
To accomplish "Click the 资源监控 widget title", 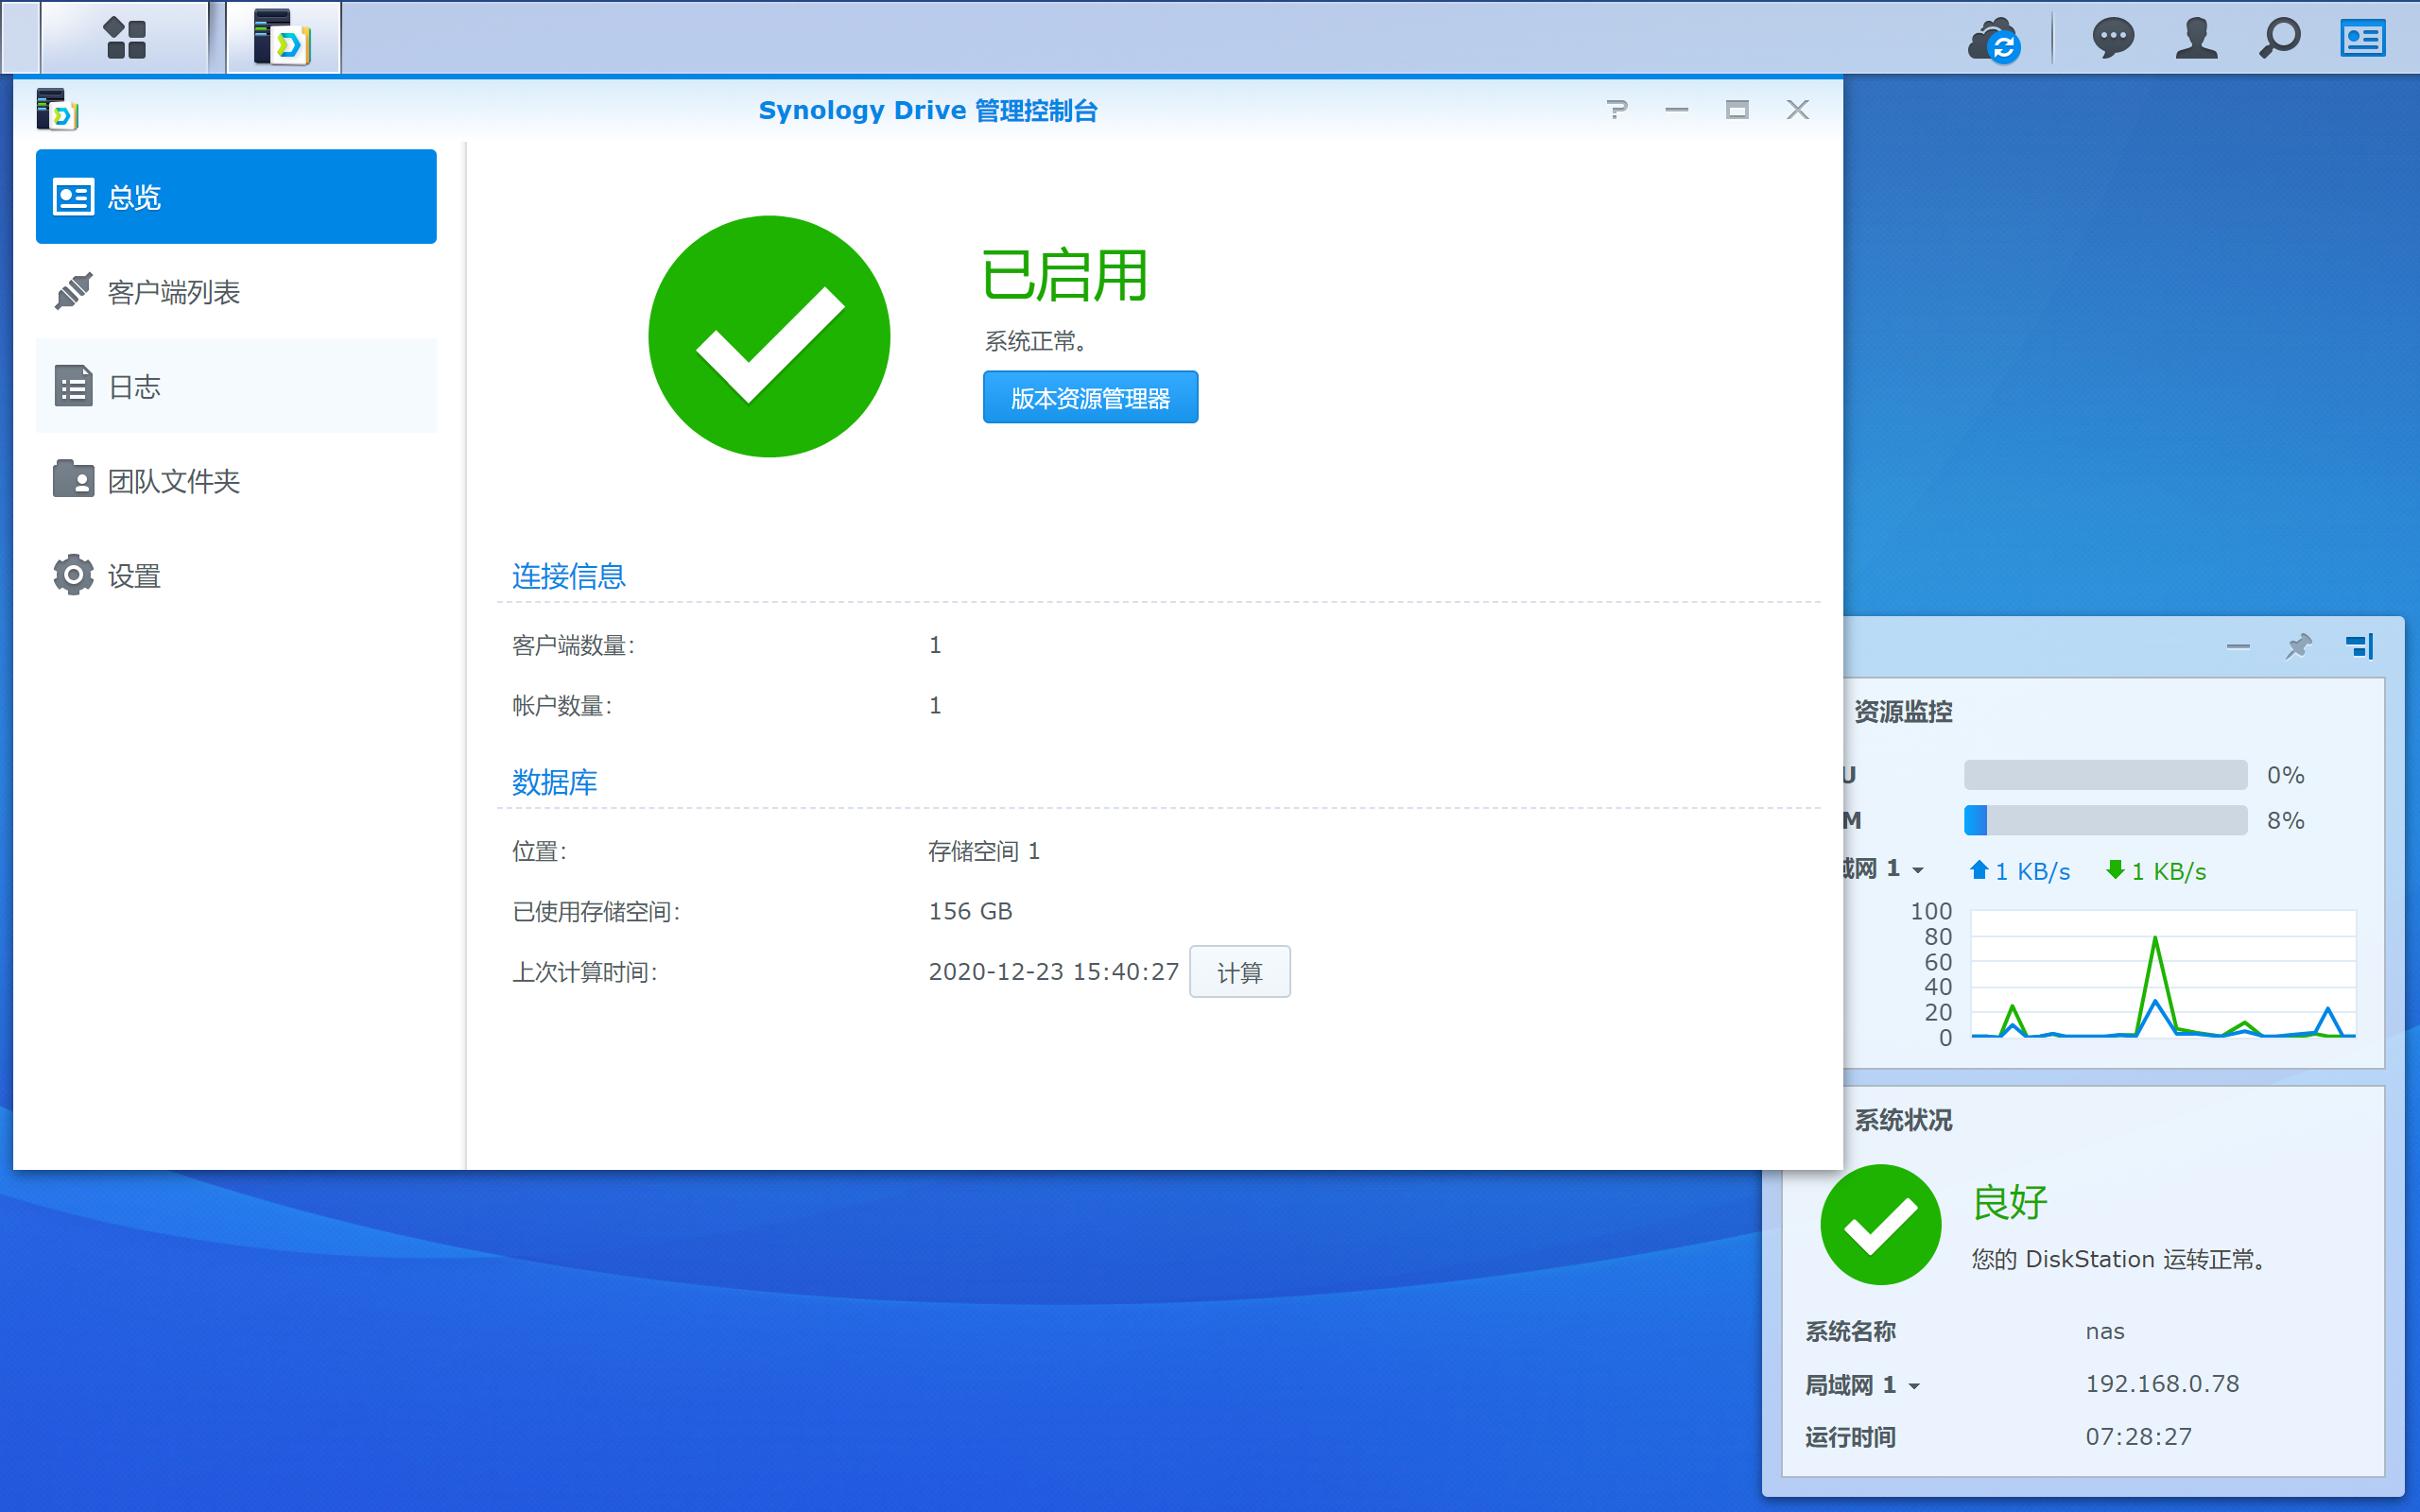I will pyautogui.click(x=1903, y=712).
